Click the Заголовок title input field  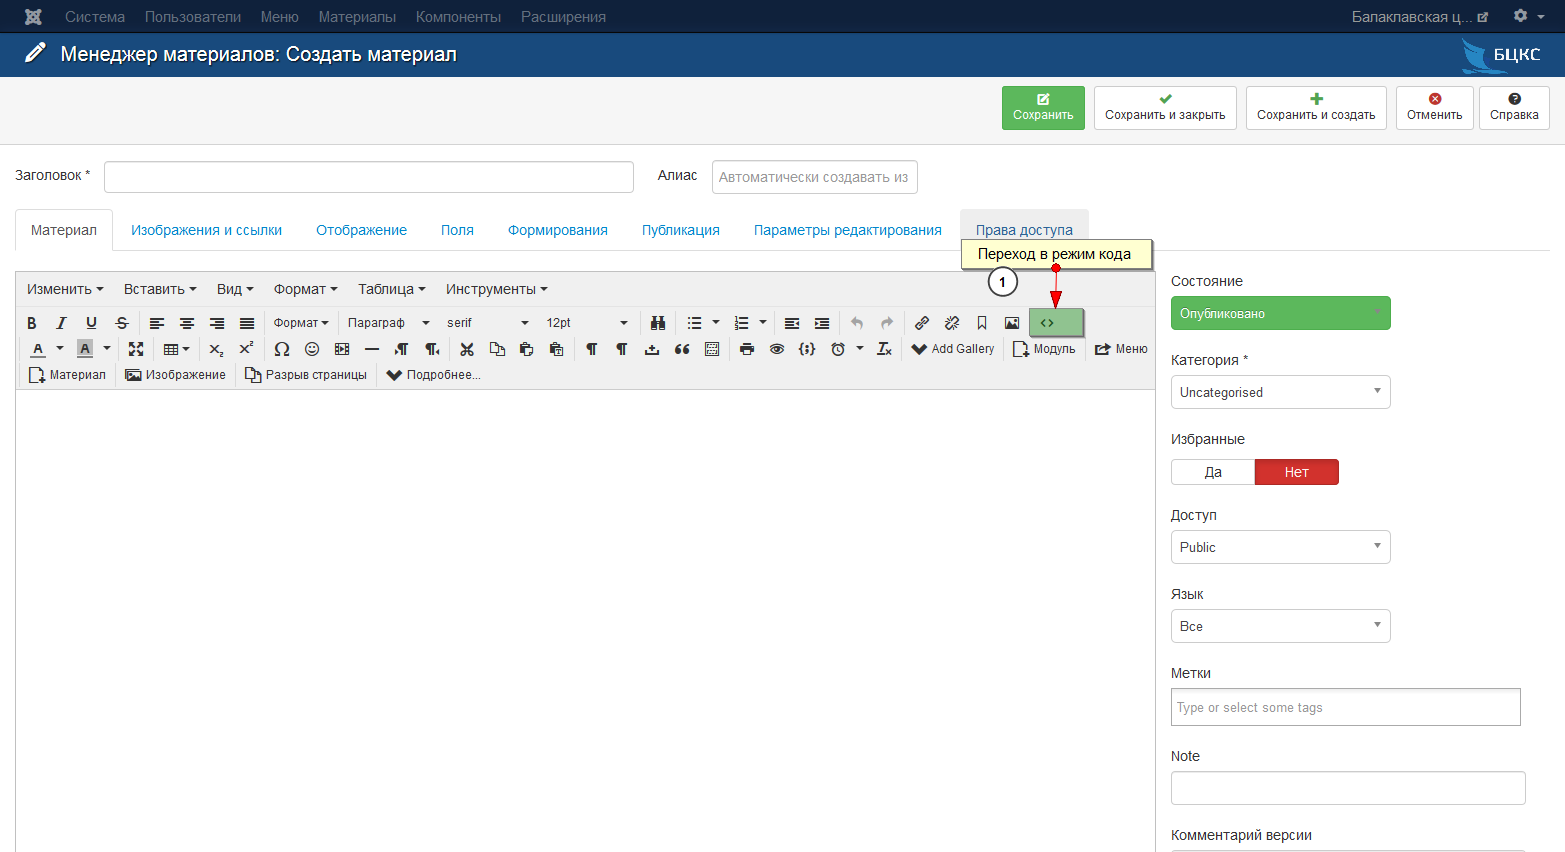369,177
